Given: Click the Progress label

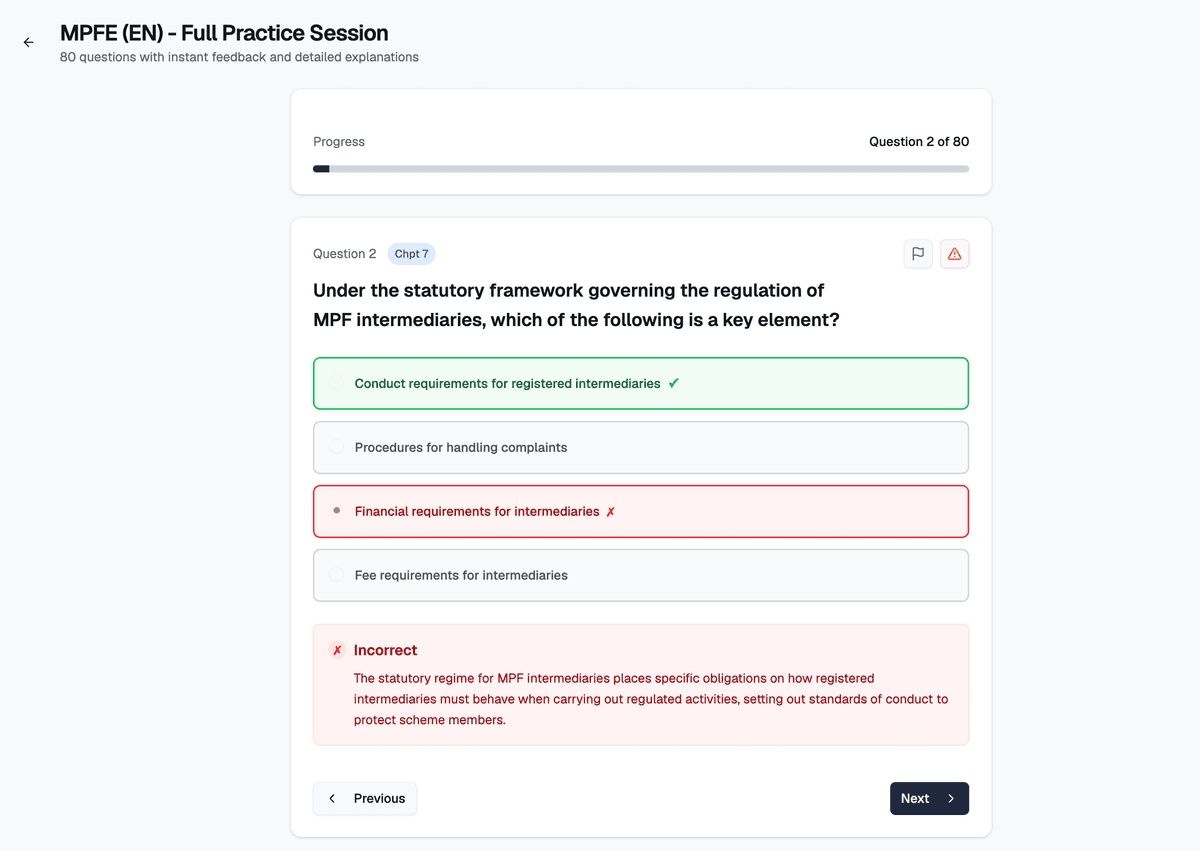Looking at the screenshot, I should pos(339,142).
